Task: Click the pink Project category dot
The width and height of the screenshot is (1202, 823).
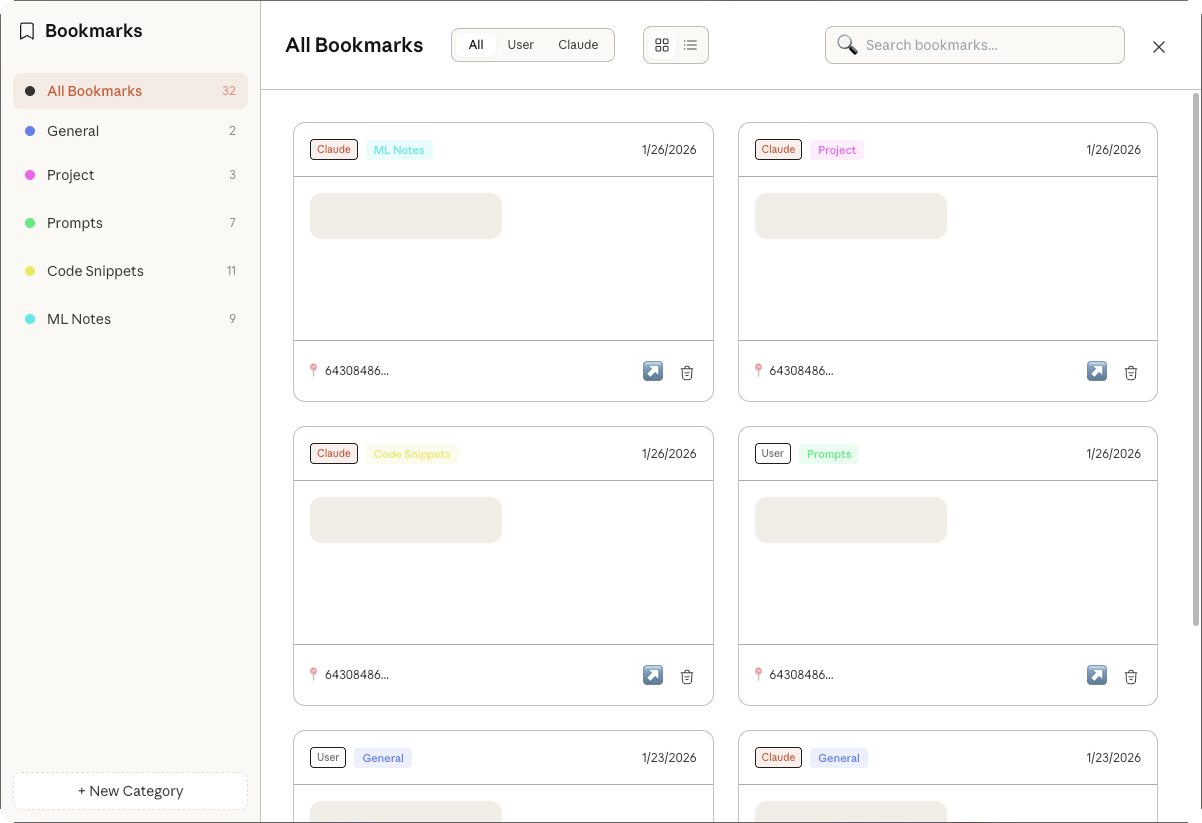Action: click(30, 175)
